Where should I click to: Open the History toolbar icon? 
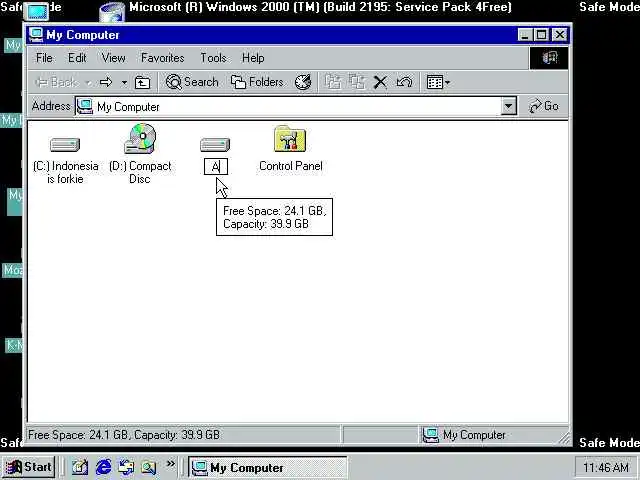[x=303, y=82]
